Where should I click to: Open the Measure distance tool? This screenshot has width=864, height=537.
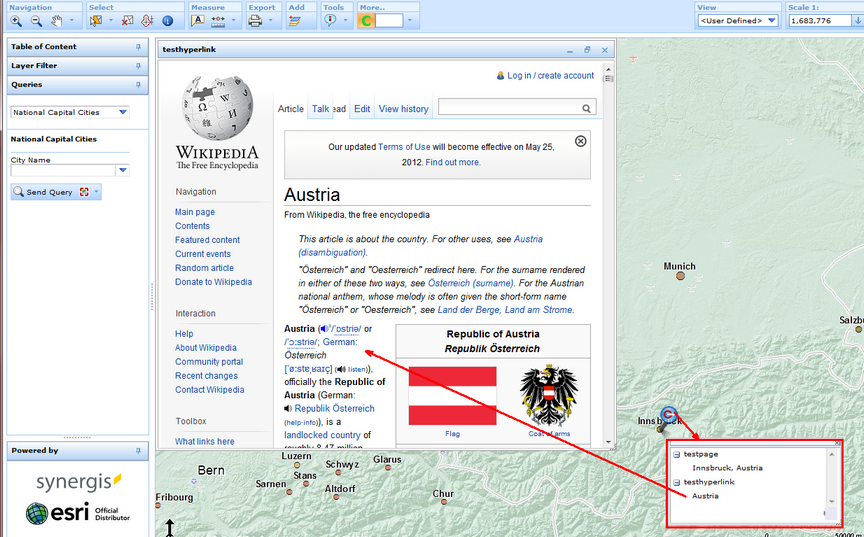click(x=220, y=20)
